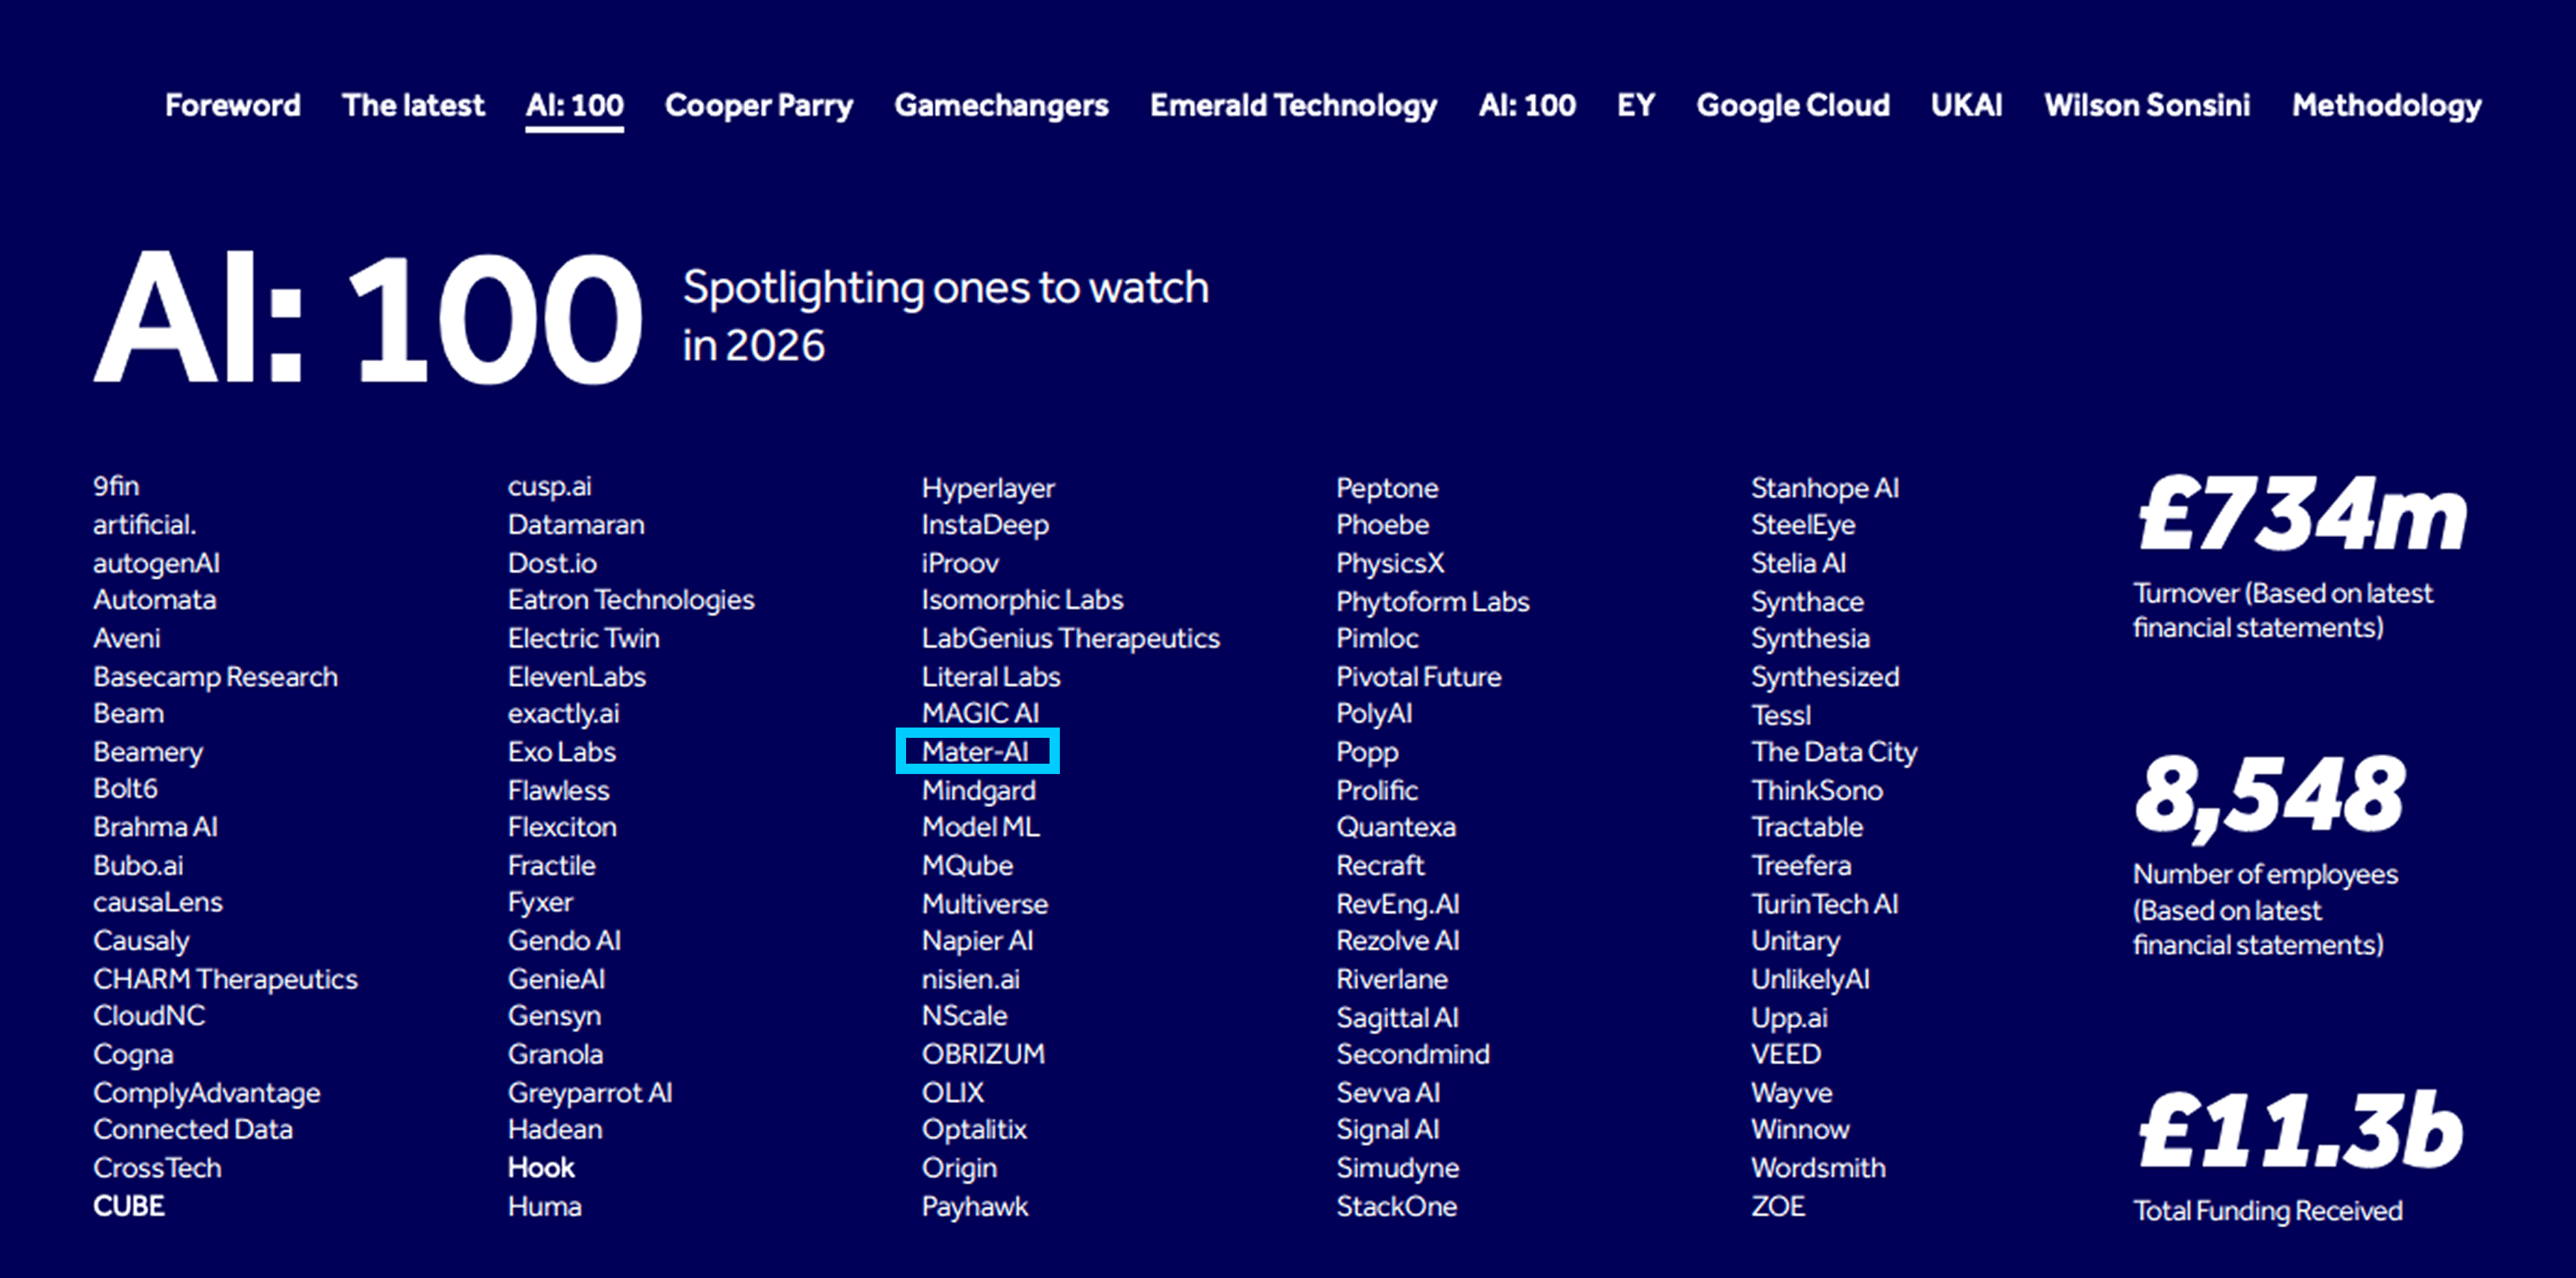
Task: Click Beamery in the company list
Action: (148, 752)
